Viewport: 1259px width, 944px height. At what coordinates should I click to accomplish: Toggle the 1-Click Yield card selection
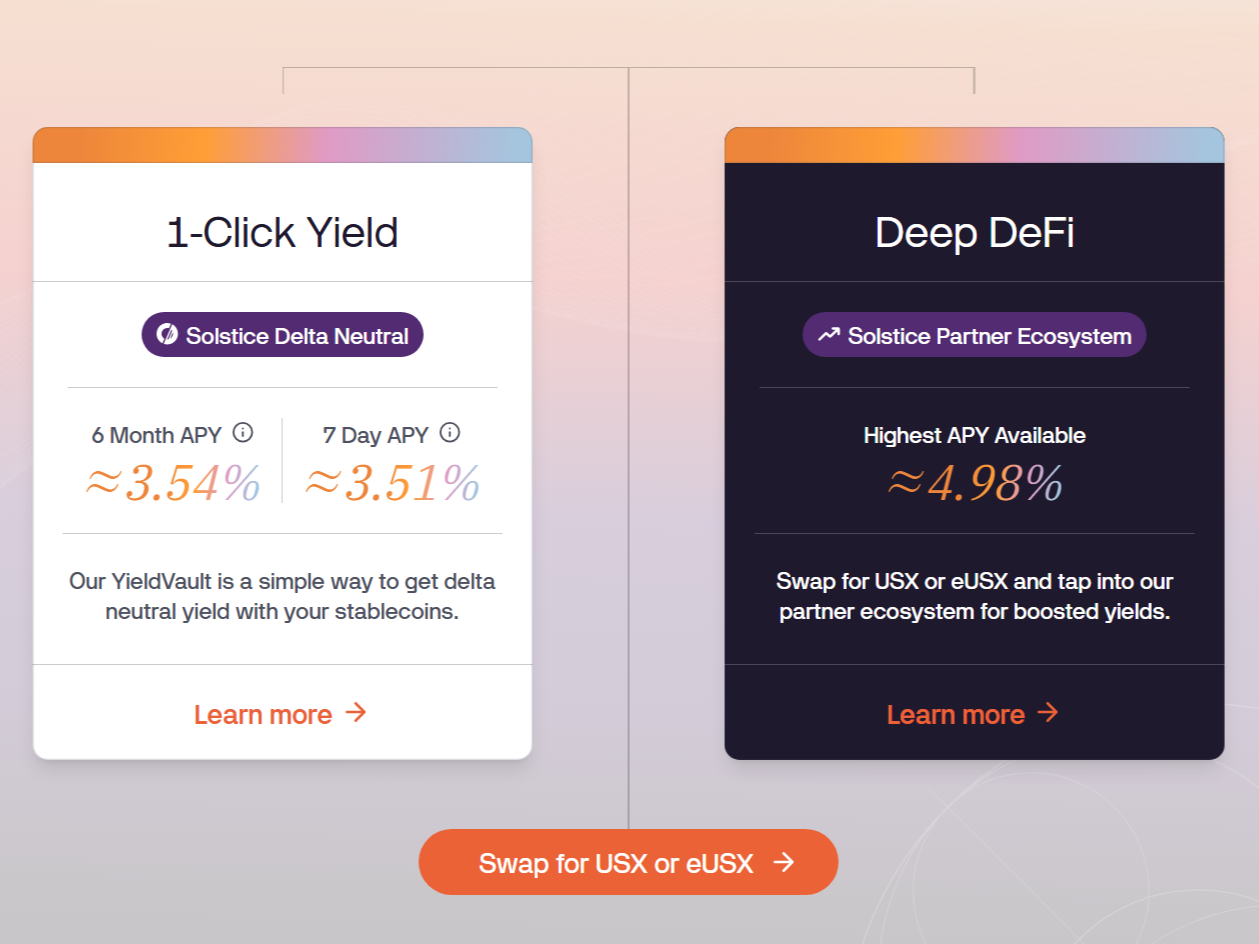tap(282, 232)
